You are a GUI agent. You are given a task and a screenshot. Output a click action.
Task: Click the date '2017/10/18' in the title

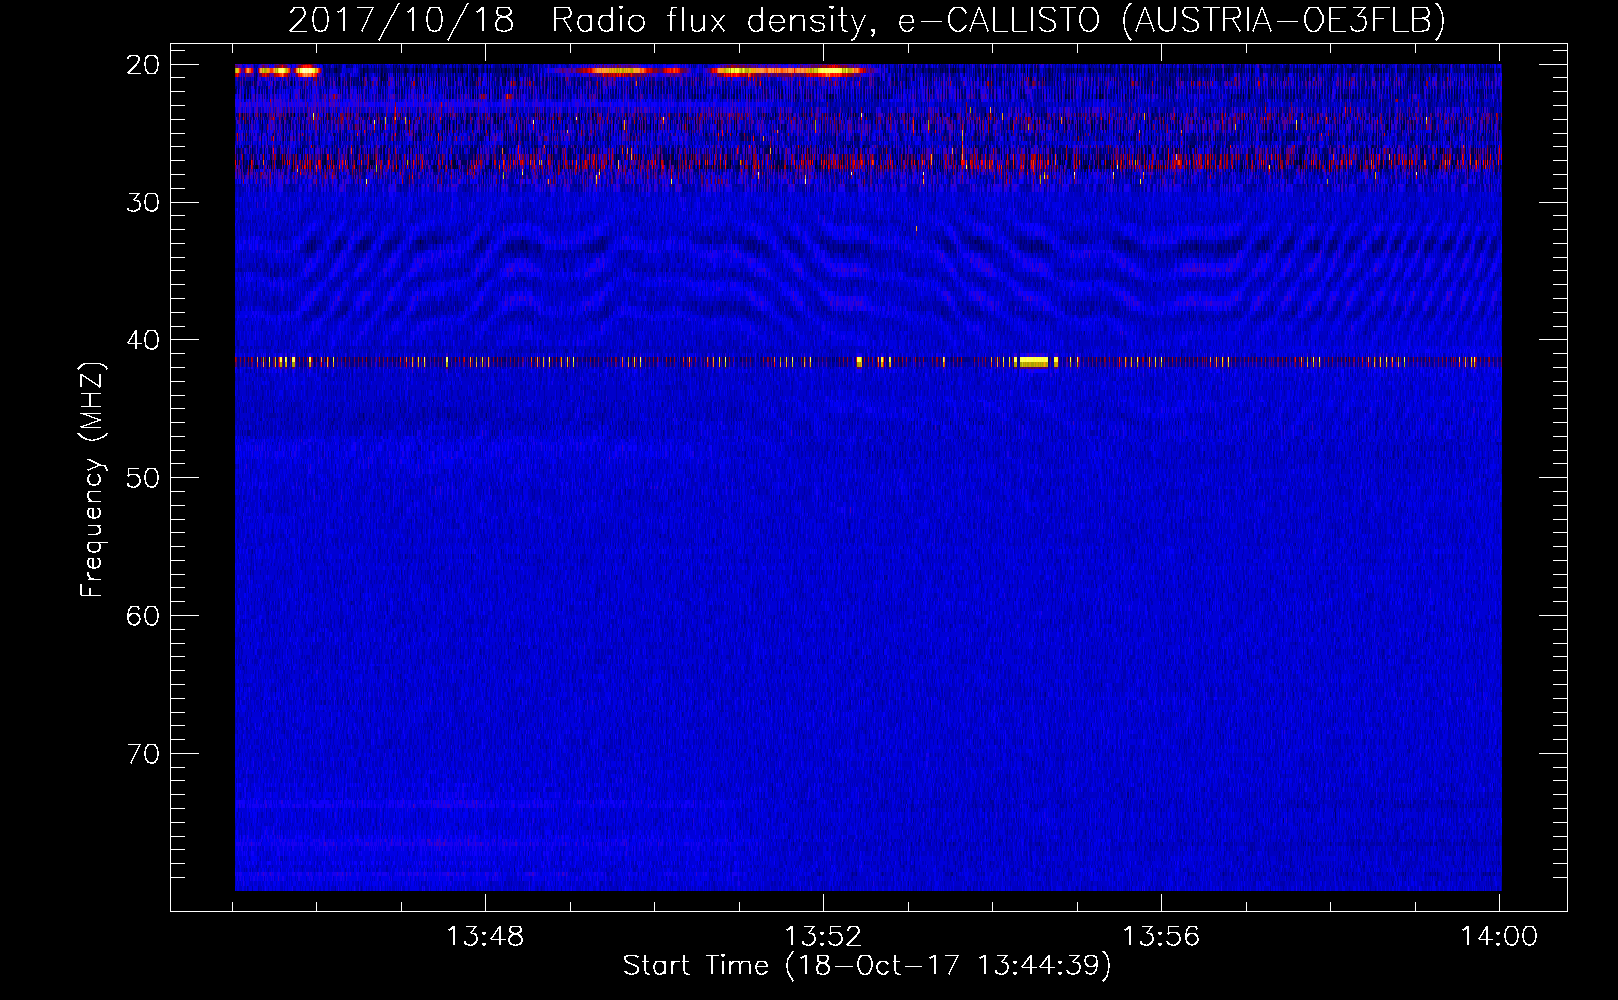point(401,20)
